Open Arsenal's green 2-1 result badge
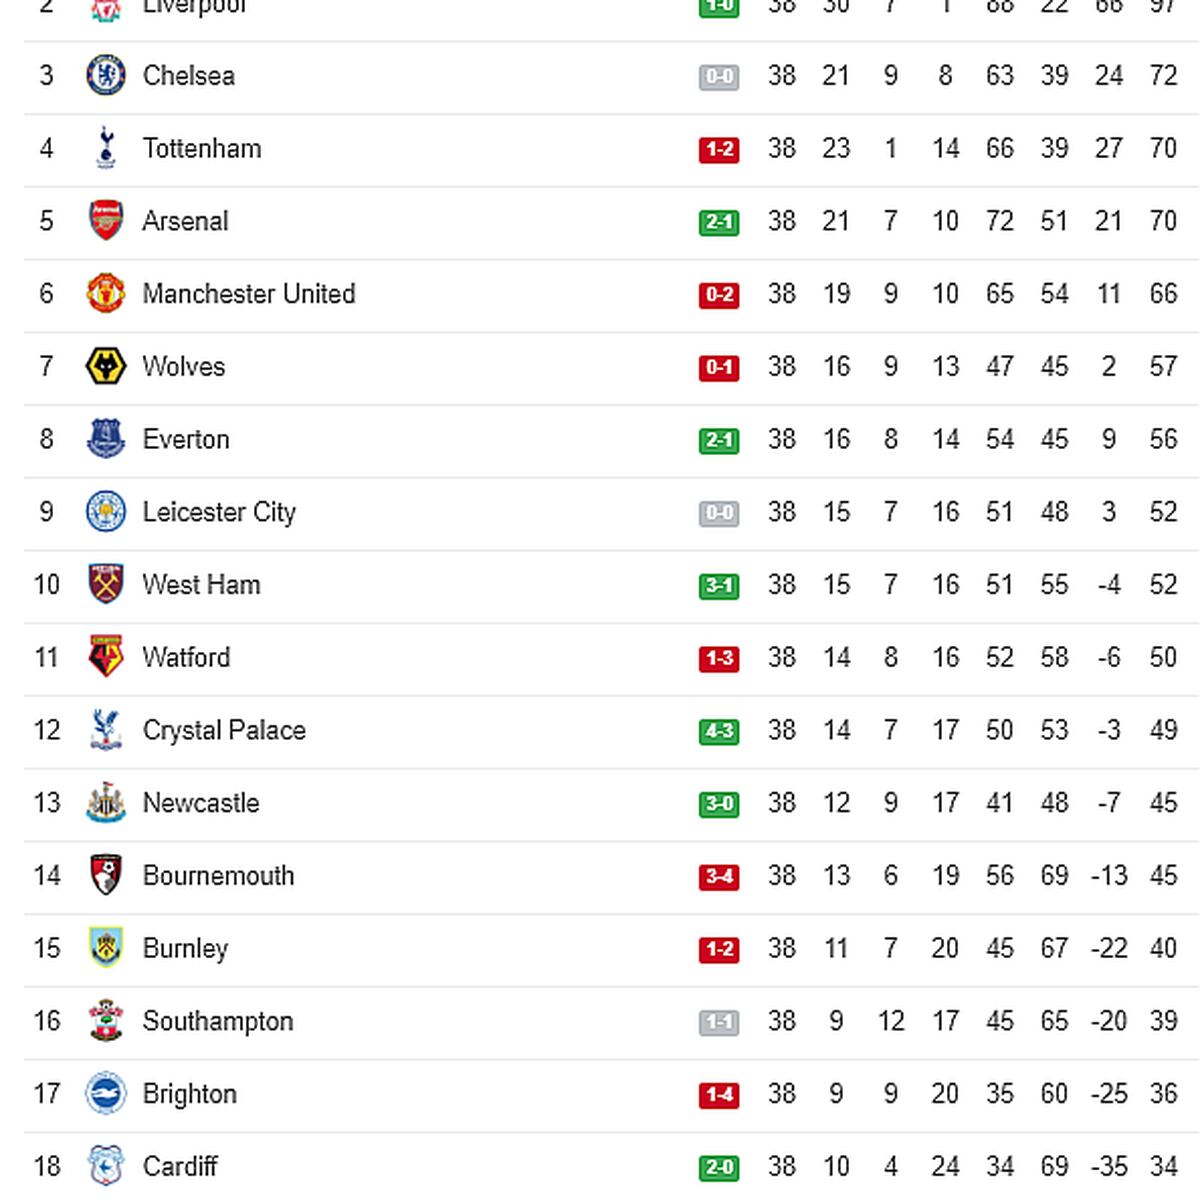 (719, 222)
